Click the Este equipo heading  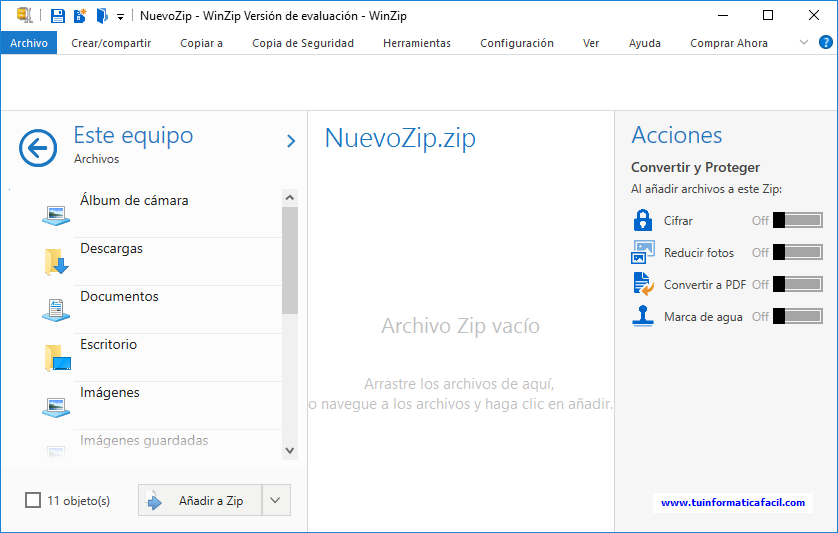[x=133, y=135]
